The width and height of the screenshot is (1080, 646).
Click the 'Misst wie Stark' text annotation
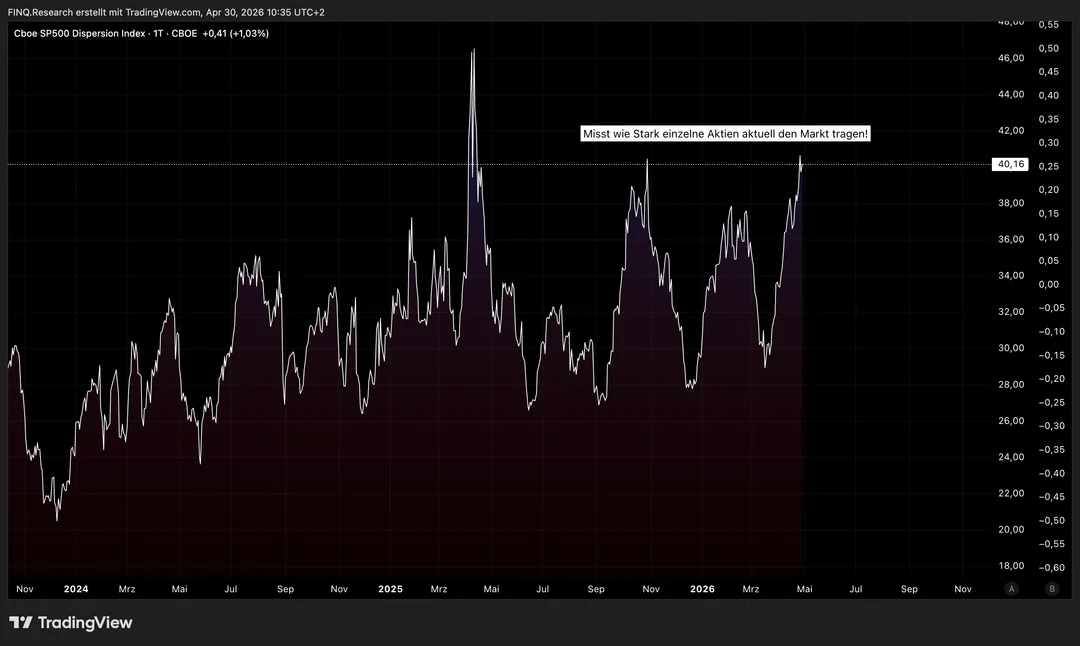[x=725, y=134]
